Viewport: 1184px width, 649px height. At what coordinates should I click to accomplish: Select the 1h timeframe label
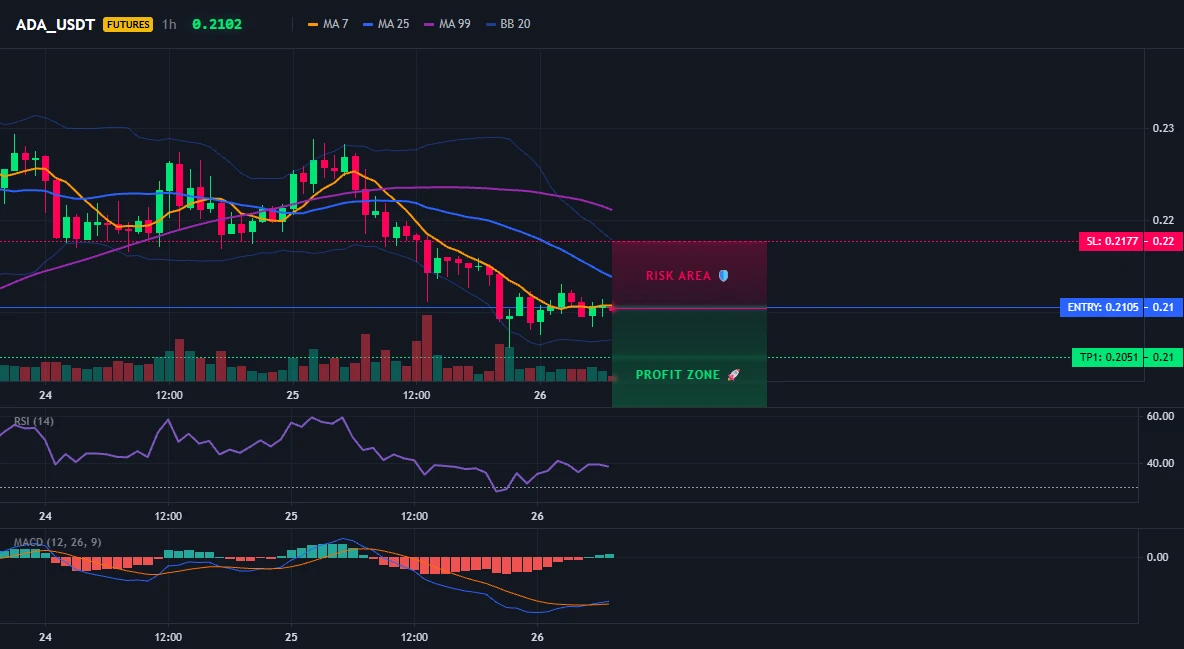[x=169, y=24]
